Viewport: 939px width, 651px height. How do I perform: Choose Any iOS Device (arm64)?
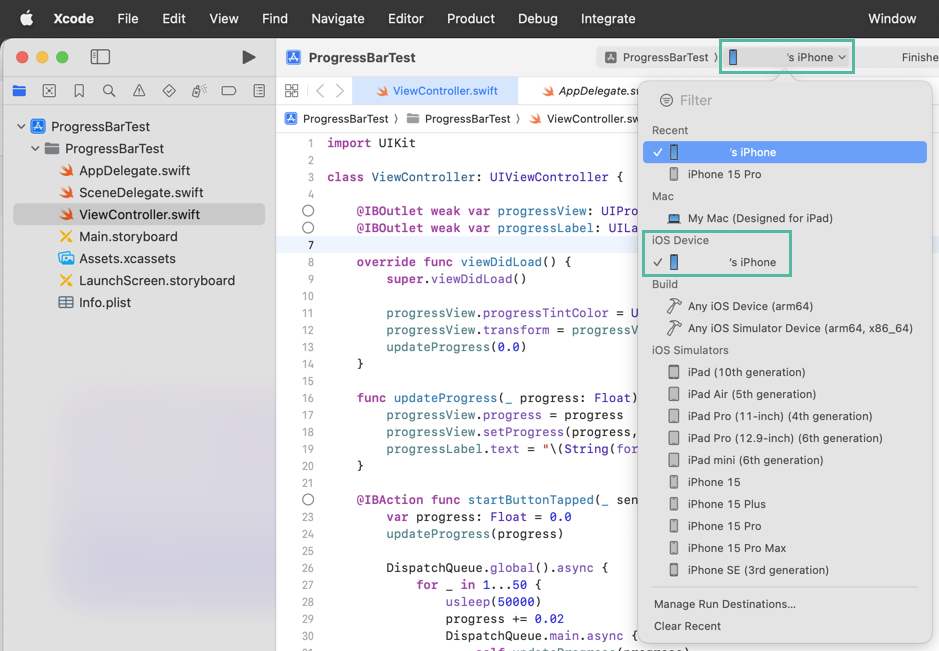[x=784, y=306]
